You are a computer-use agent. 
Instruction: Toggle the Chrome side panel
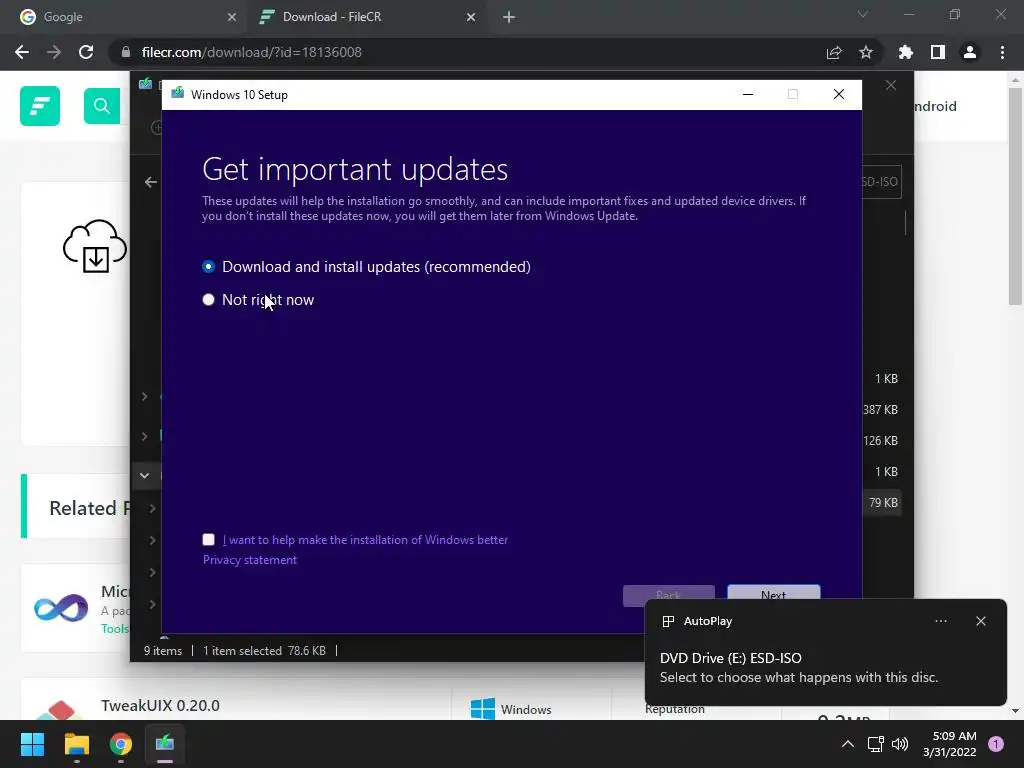coord(938,52)
